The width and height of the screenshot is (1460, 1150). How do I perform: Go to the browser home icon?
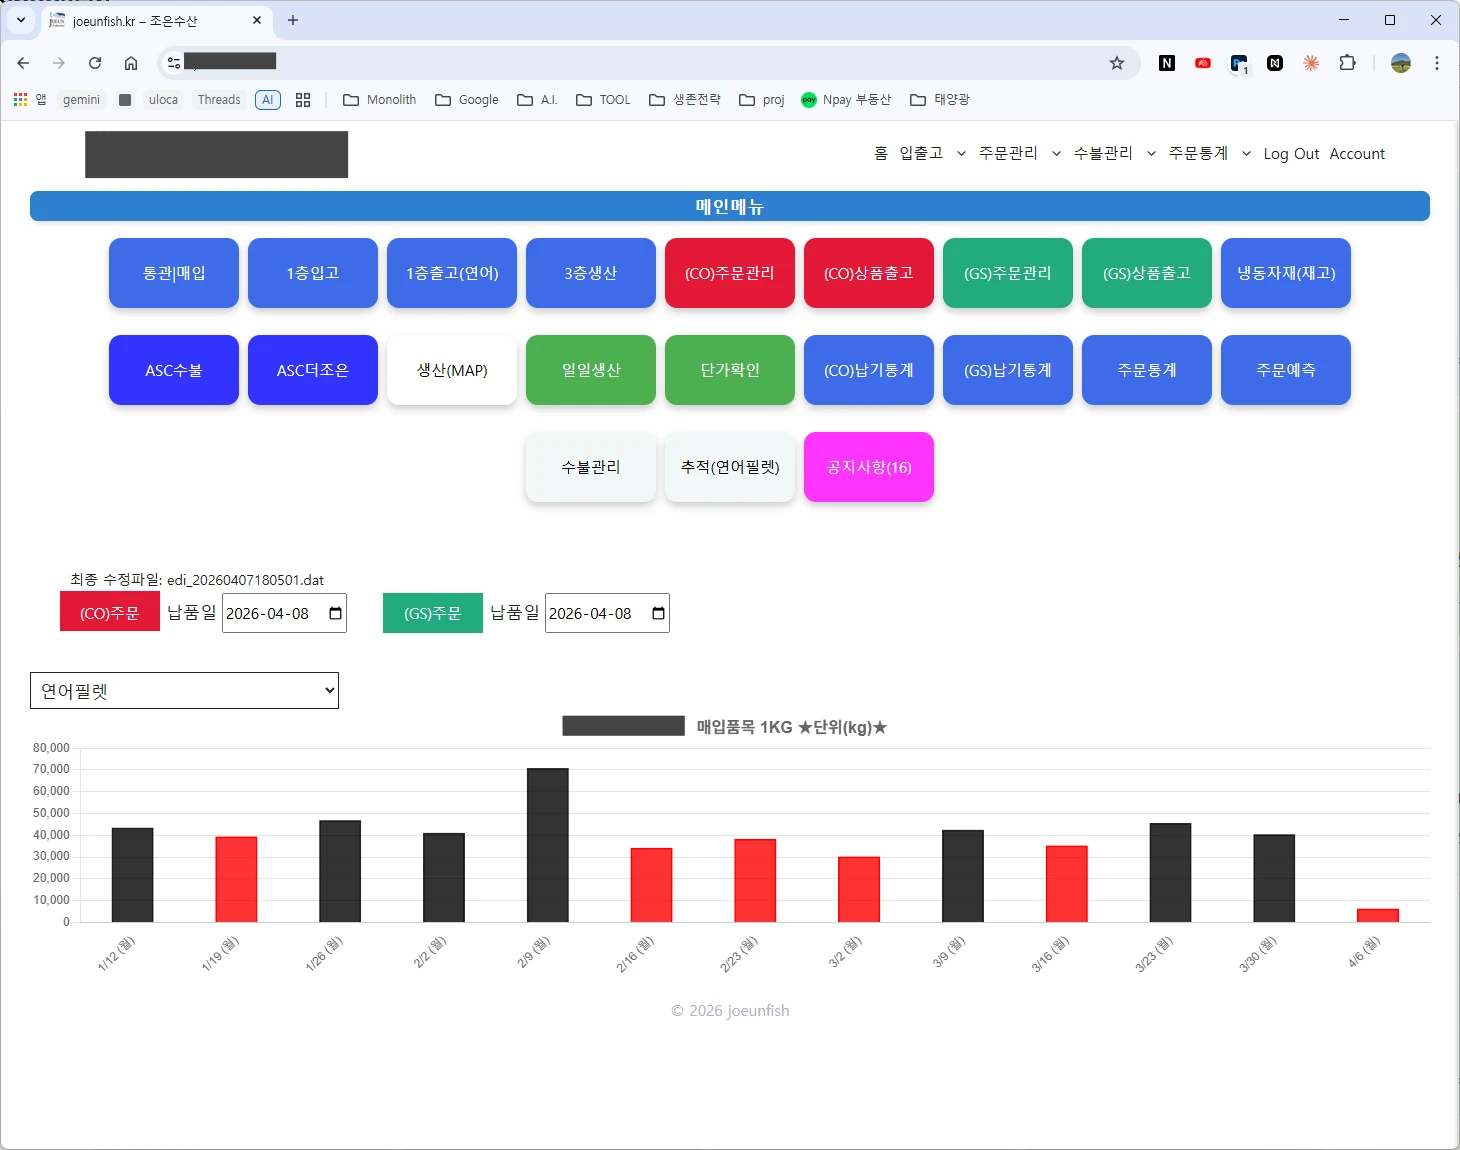tap(131, 63)
